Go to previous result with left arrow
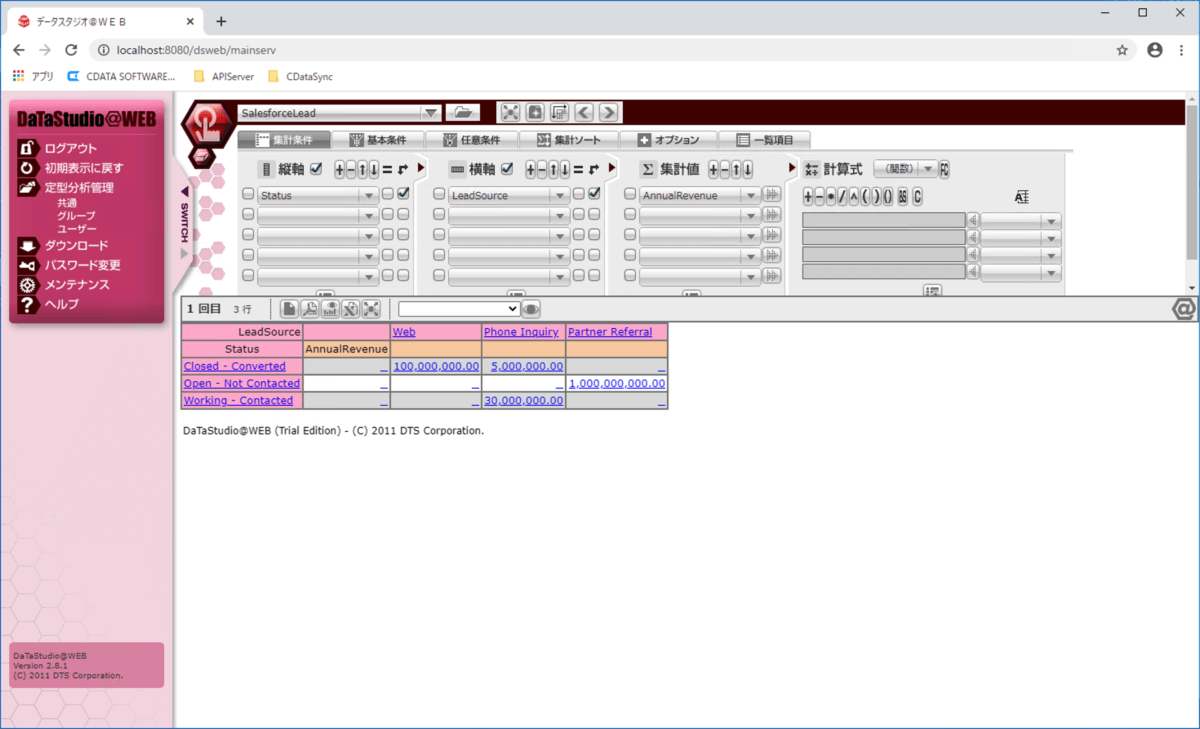Viewport: 1200px width, 729px height. [x=584, y=113]
